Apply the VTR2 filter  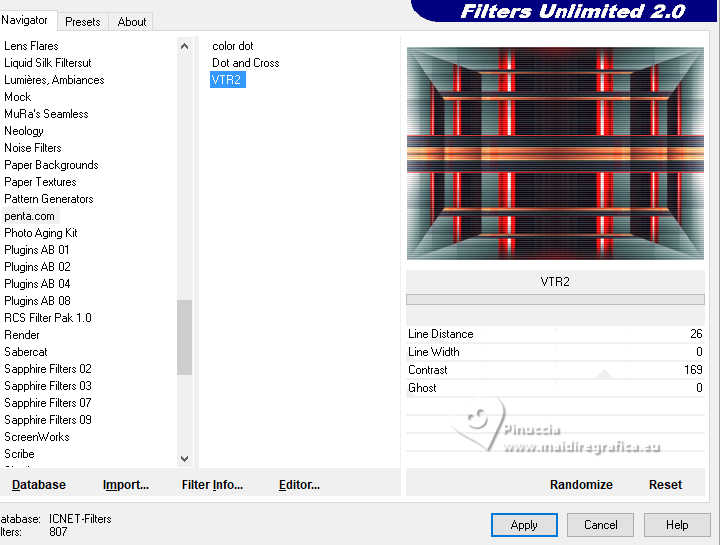coord(524,525)
